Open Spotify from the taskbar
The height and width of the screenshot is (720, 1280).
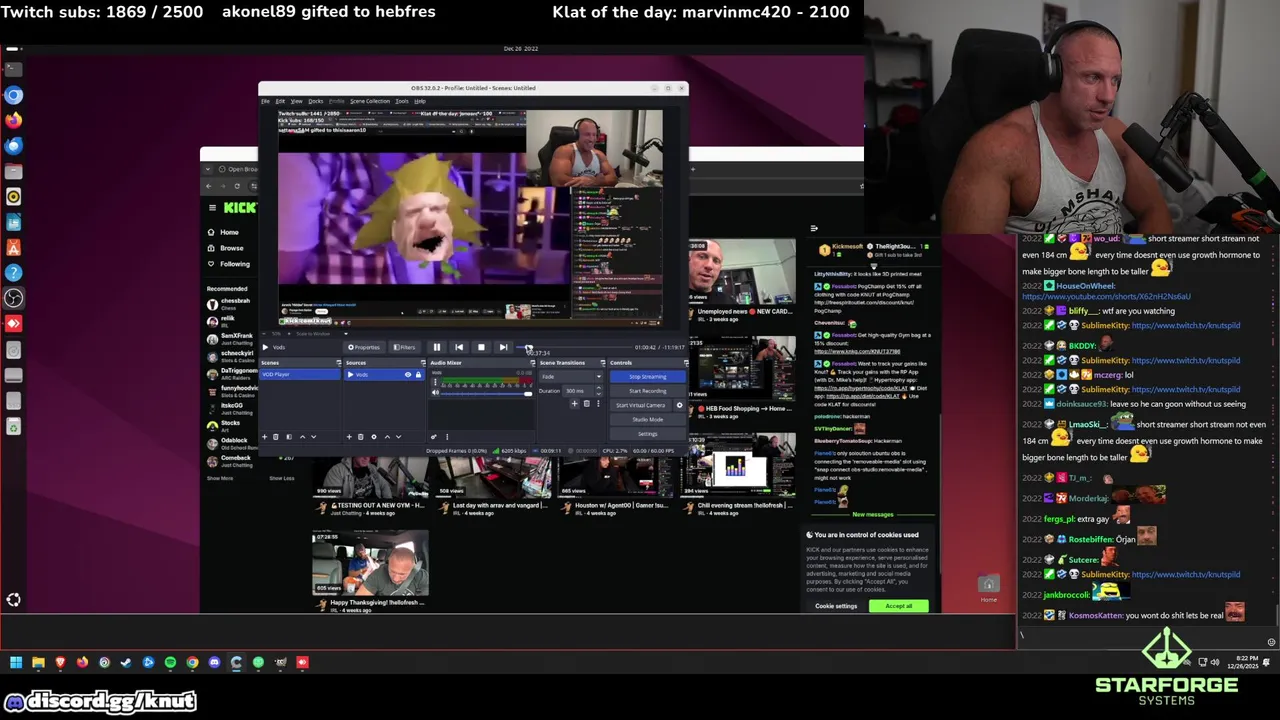click(170, 662)
